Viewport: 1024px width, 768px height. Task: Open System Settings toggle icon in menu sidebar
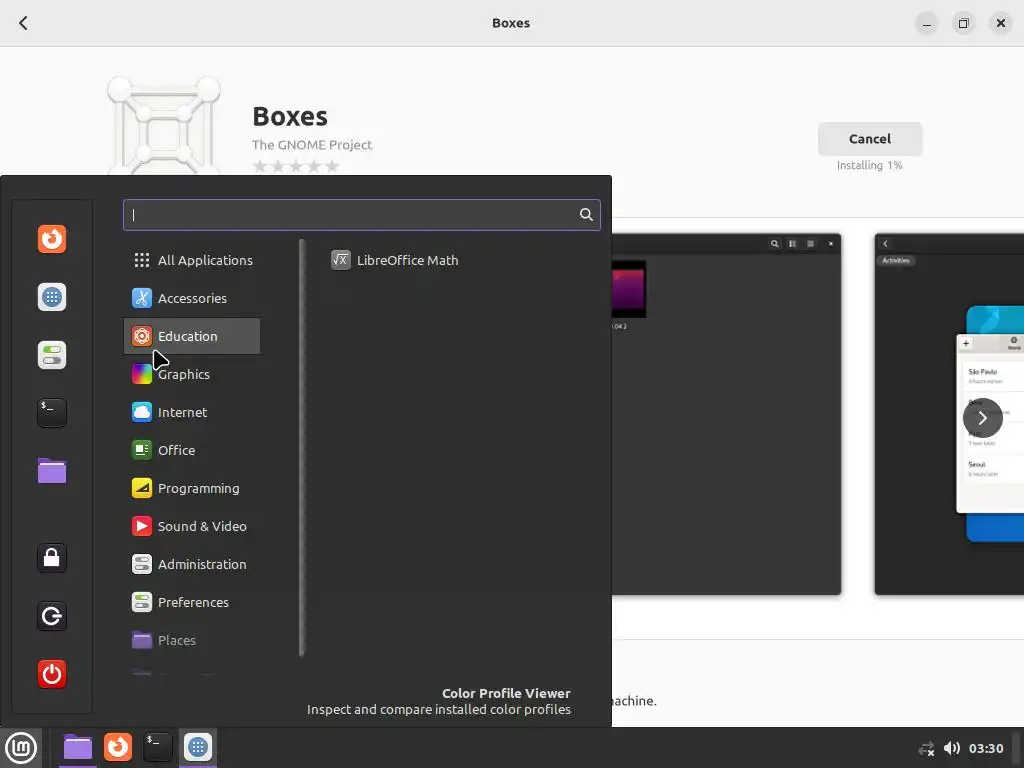click(52, 355)
